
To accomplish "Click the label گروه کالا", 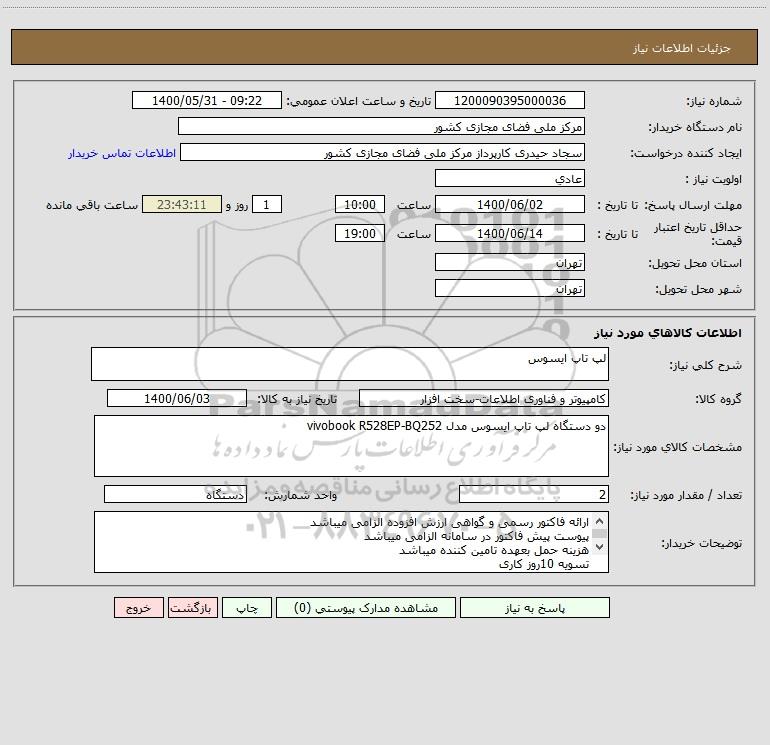I will pos(718,399).
